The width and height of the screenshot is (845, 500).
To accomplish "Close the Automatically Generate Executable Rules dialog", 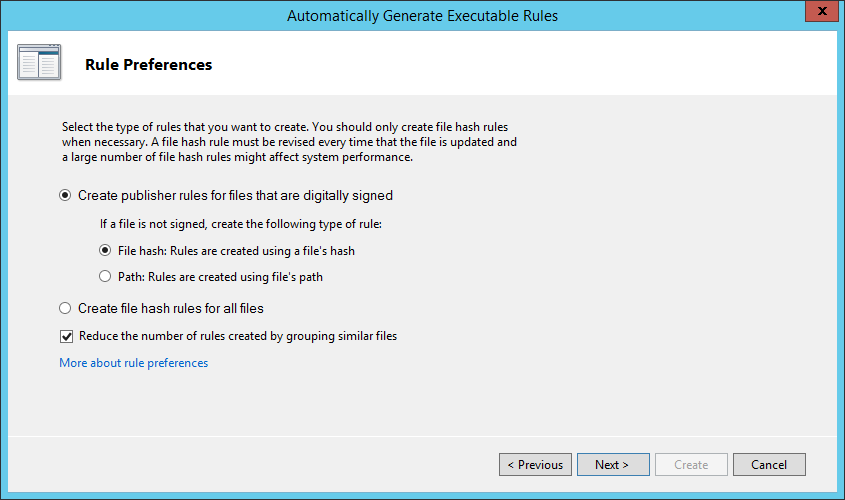I will coord(822,11).
